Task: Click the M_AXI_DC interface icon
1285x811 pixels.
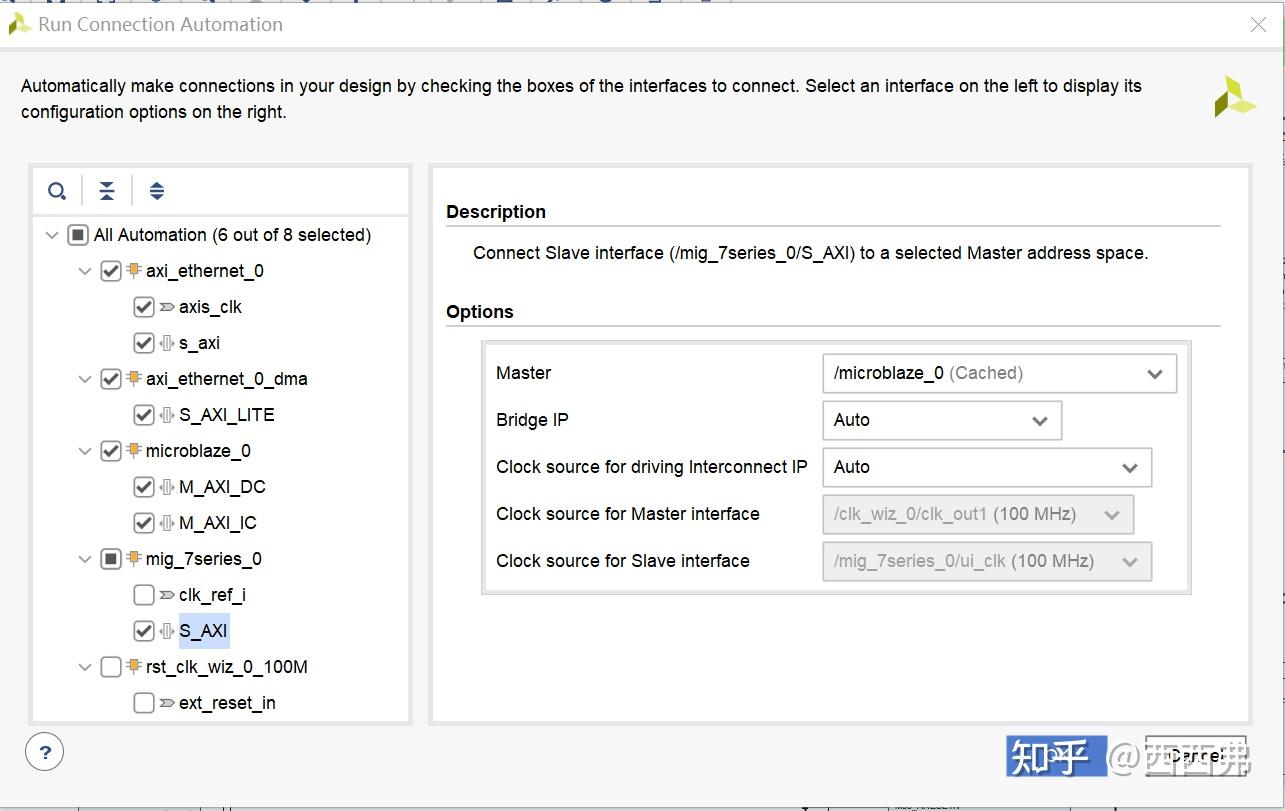Action: [167, 487]
